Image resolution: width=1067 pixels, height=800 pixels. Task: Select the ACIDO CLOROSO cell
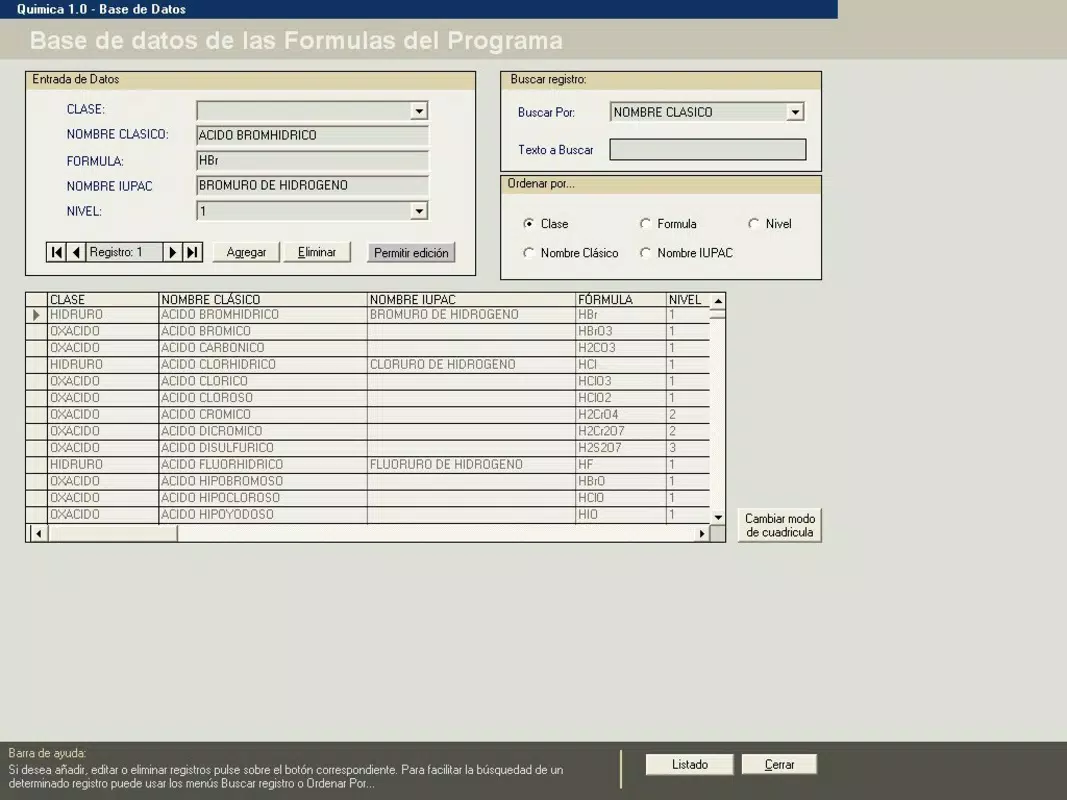click(x=263, y=398)
